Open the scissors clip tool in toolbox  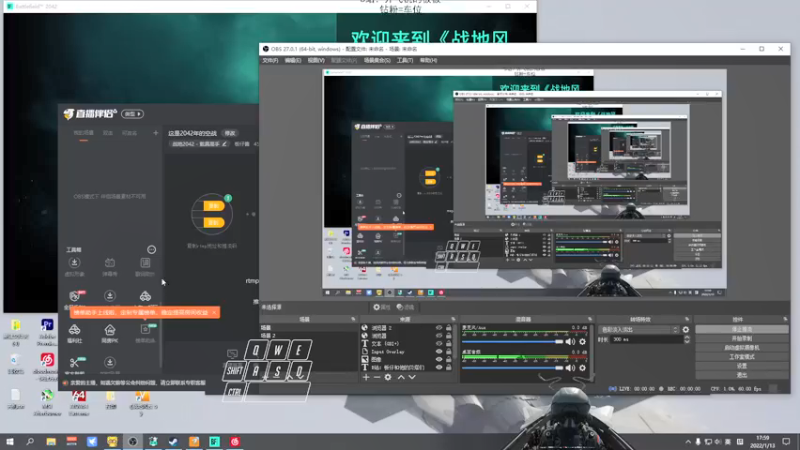(75, 363)
